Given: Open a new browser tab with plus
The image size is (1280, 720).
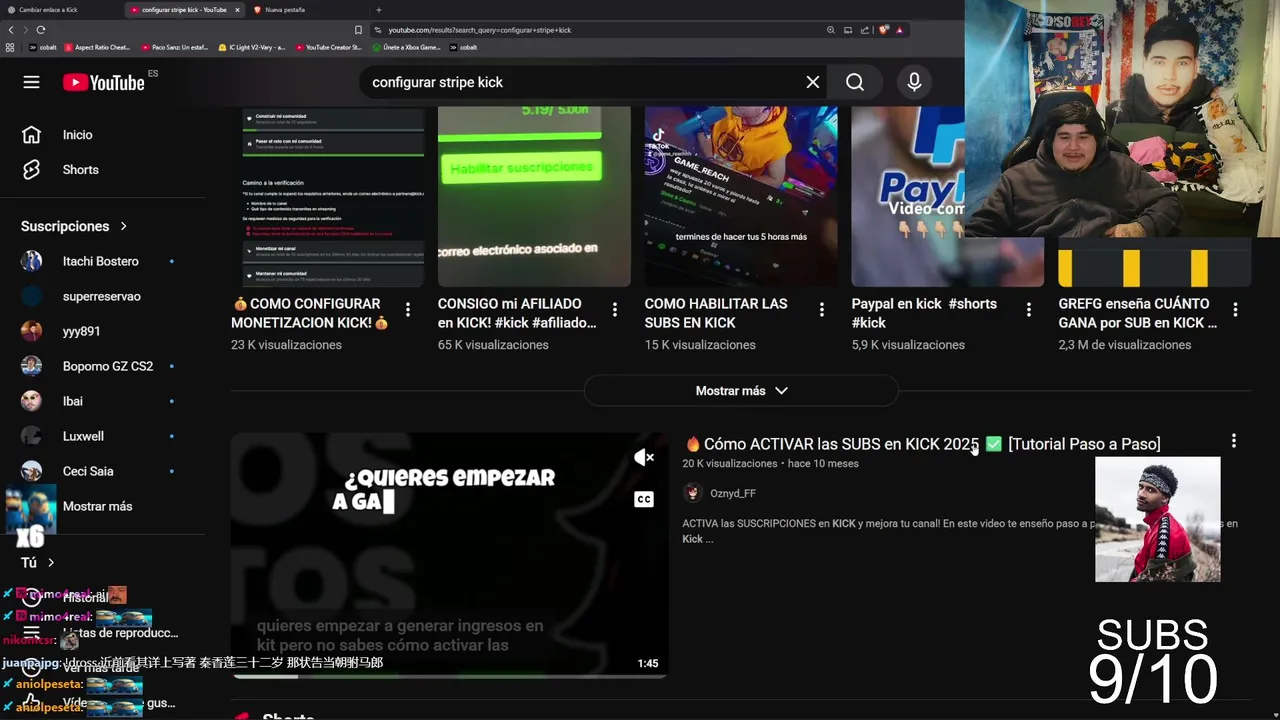Looking at the screenshot, I should click(x=378, y=10).
